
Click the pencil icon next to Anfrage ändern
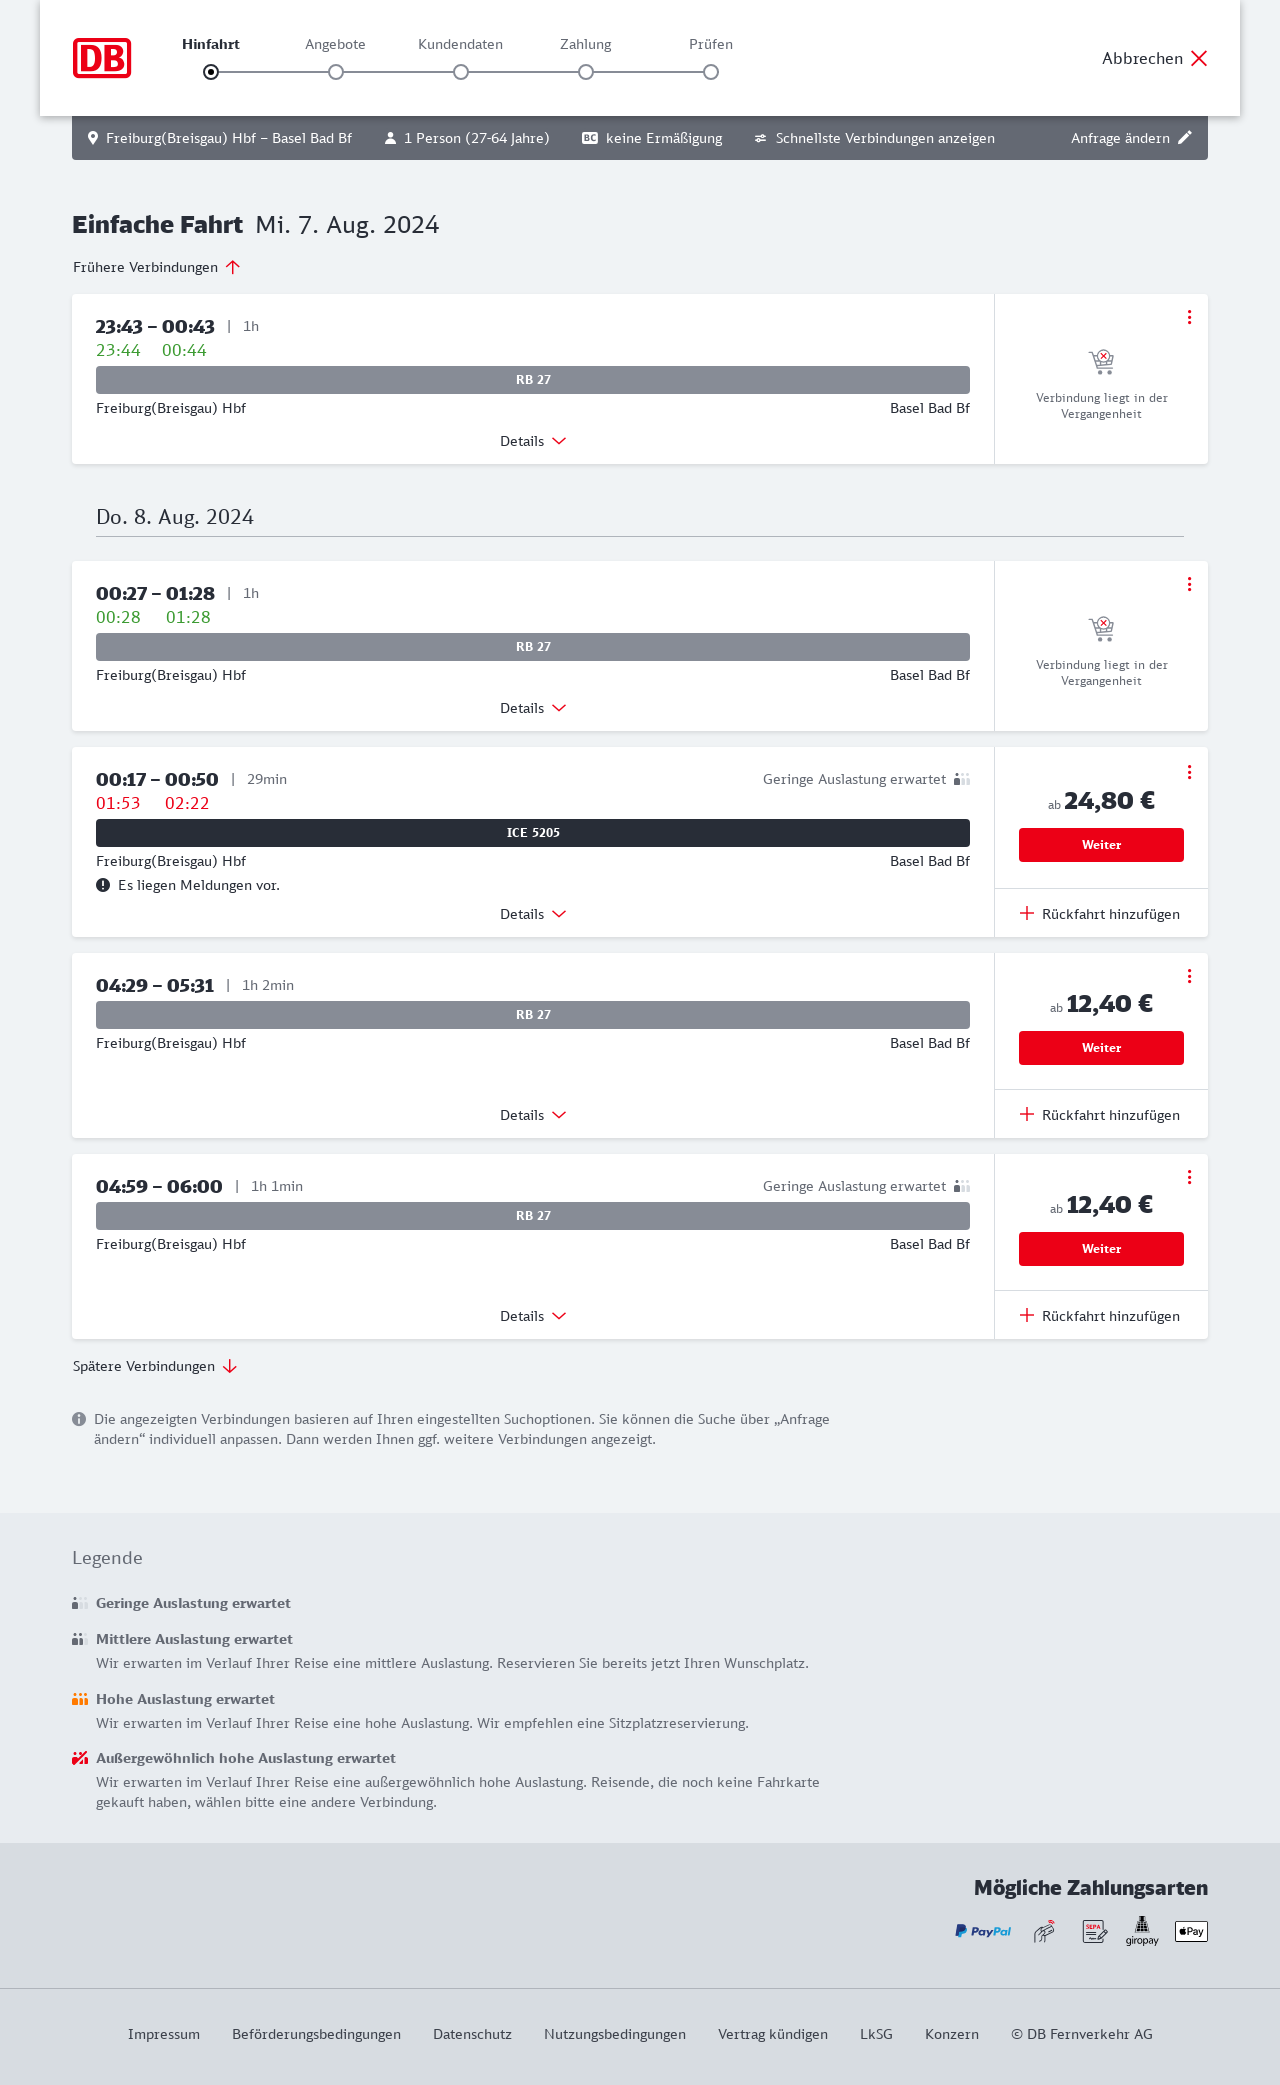pos(1185,138)
